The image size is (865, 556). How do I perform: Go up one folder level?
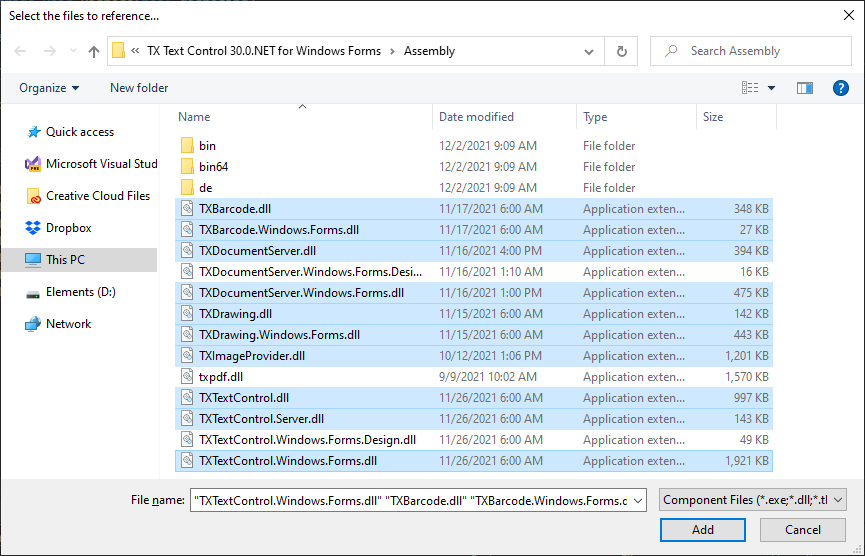pyautogui.click(x=94, y=51)
